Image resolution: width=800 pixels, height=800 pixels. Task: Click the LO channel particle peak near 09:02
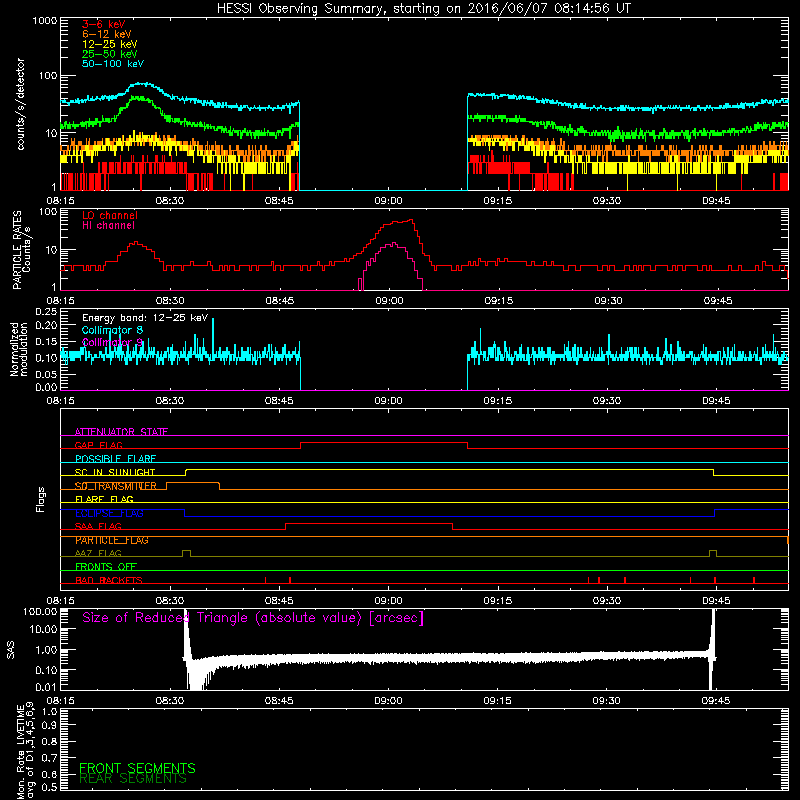(x=411, y=220)
